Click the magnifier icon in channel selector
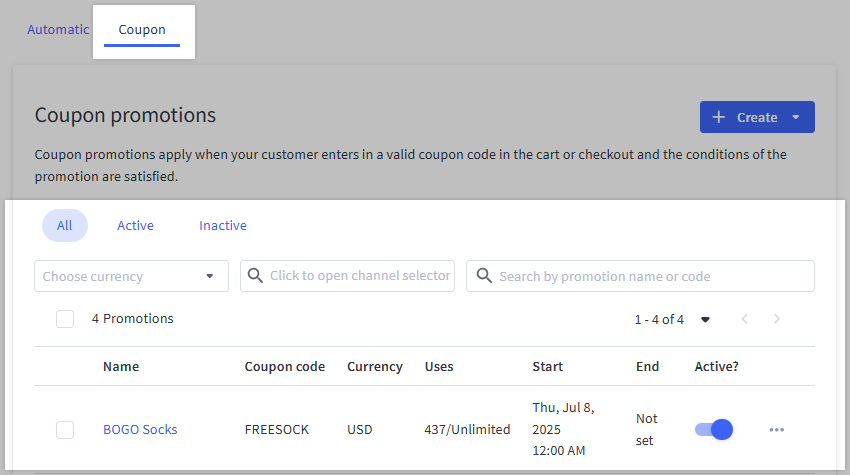The height and width of the screenshot is (475, 850). coord(256,276)
